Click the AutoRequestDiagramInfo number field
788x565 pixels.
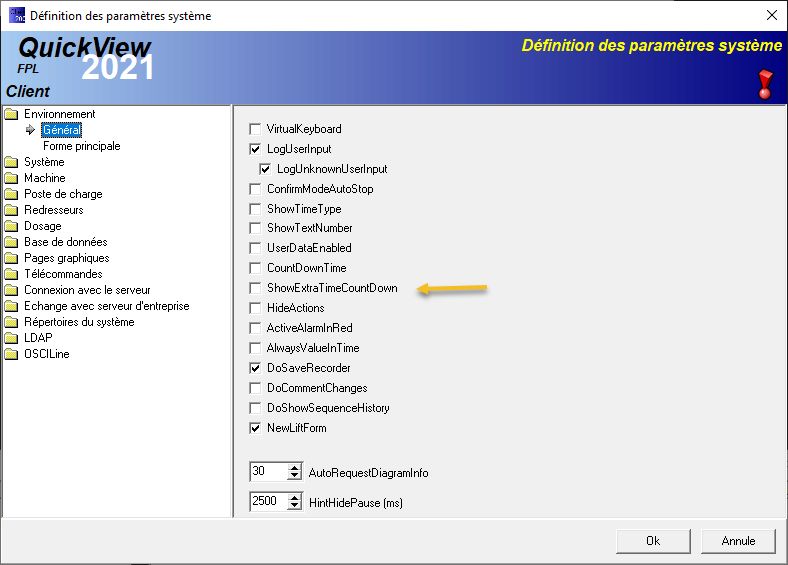(x=269, y=472)
